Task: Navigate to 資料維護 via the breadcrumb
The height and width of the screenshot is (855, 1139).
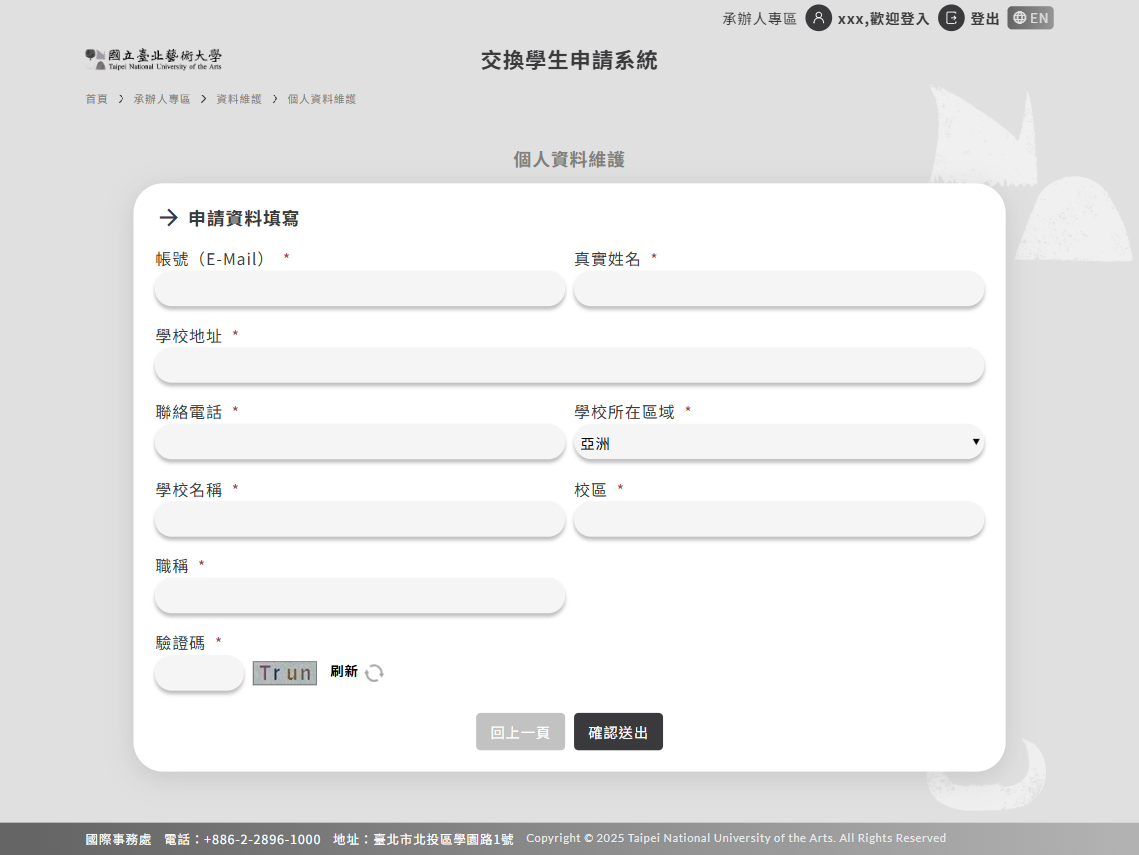Action: [237, 99]
